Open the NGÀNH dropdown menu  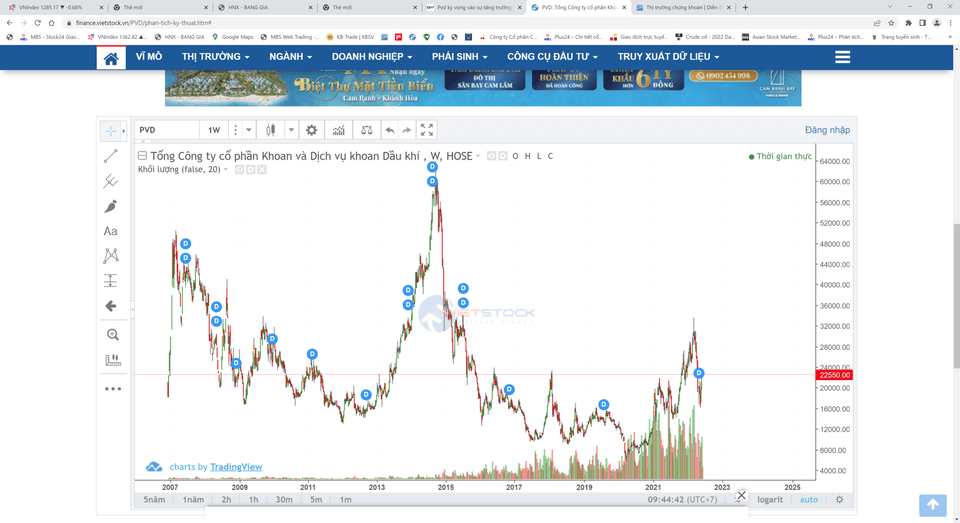coord(290,56)
